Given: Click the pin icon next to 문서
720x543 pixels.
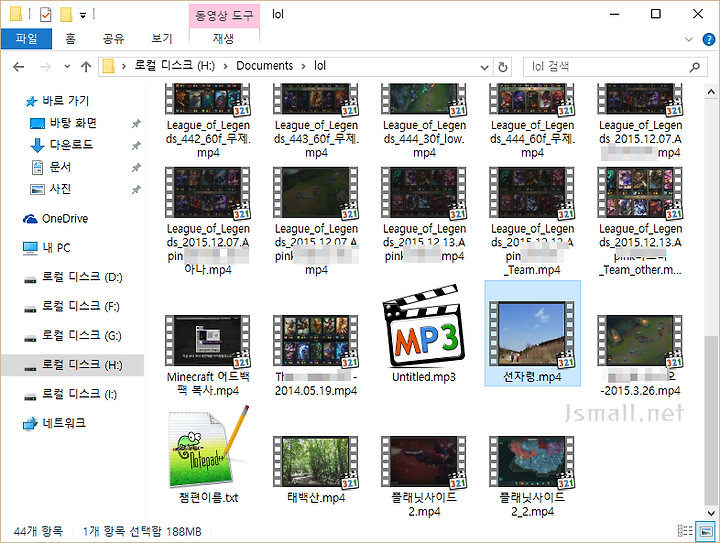Looking at the screenshot, I should (136, 167).
